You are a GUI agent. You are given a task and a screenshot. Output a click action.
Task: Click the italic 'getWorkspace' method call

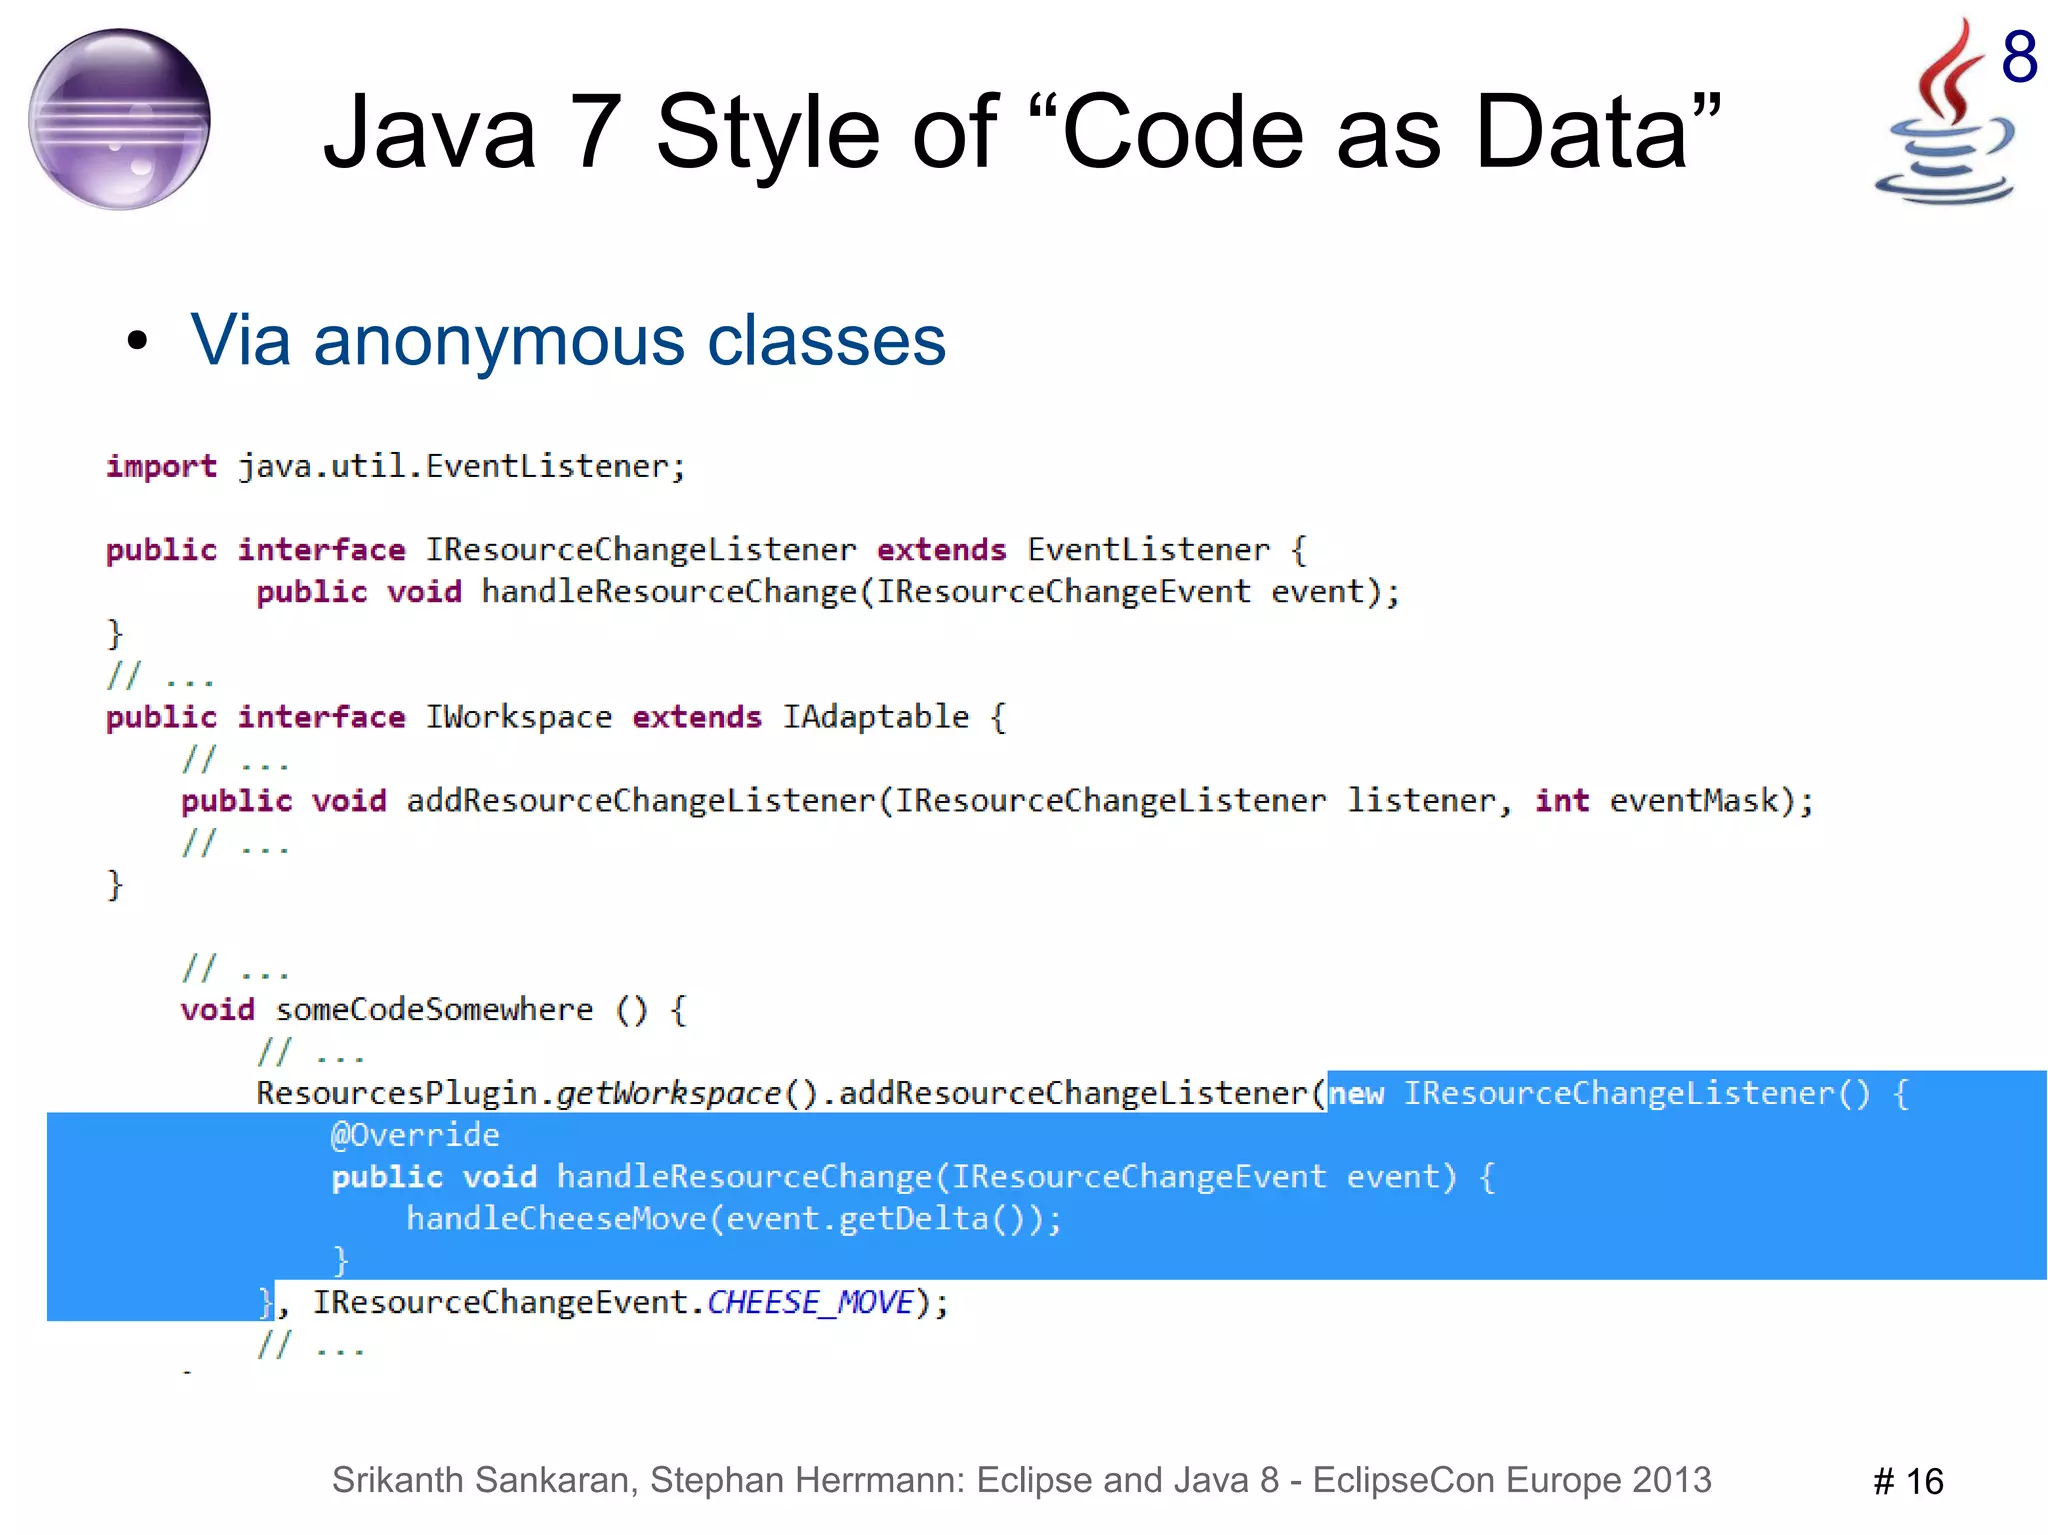pyautogui.click(x=668, y=1094)
